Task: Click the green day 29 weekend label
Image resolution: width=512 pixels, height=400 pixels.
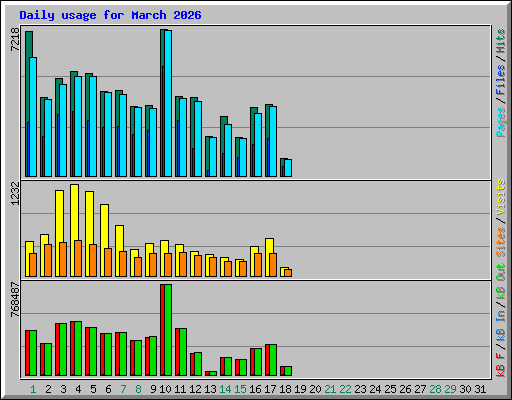Action: coord(450,389)
